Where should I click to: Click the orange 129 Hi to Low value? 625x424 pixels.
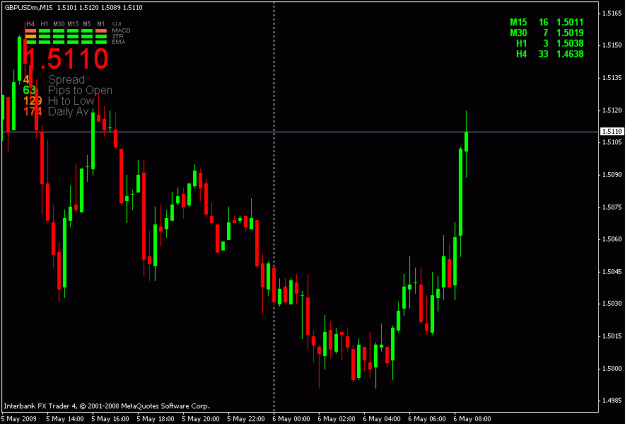[33, 101]
